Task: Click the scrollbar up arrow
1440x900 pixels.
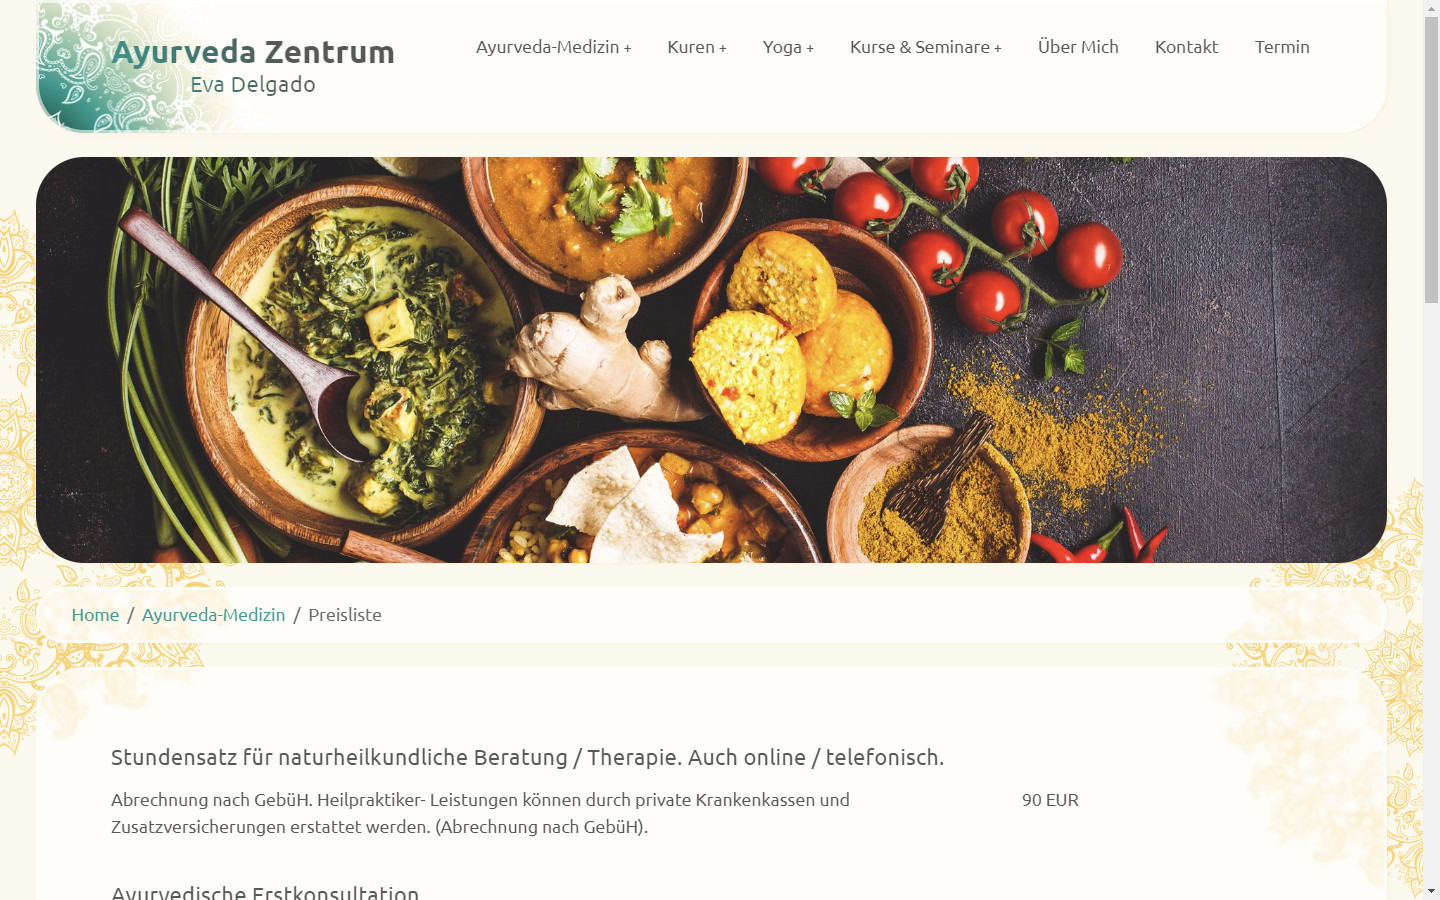Action: (1432, 8)
